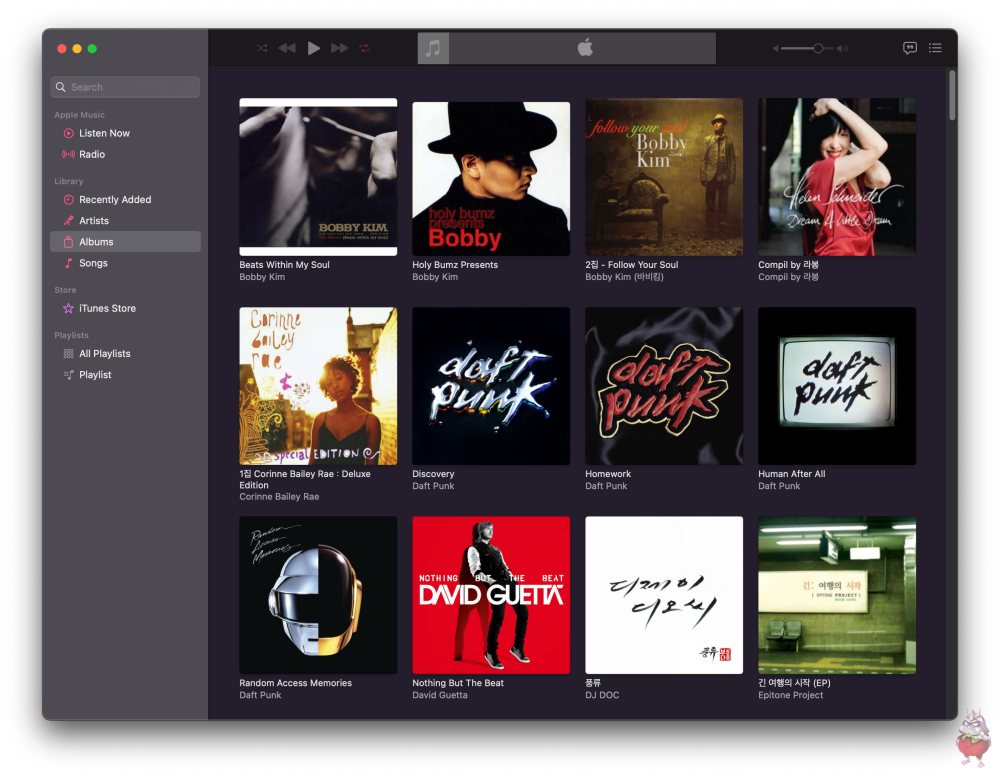Go to Recently Added
Viewport: 1000px width, 776px height.
coord(125,200)
